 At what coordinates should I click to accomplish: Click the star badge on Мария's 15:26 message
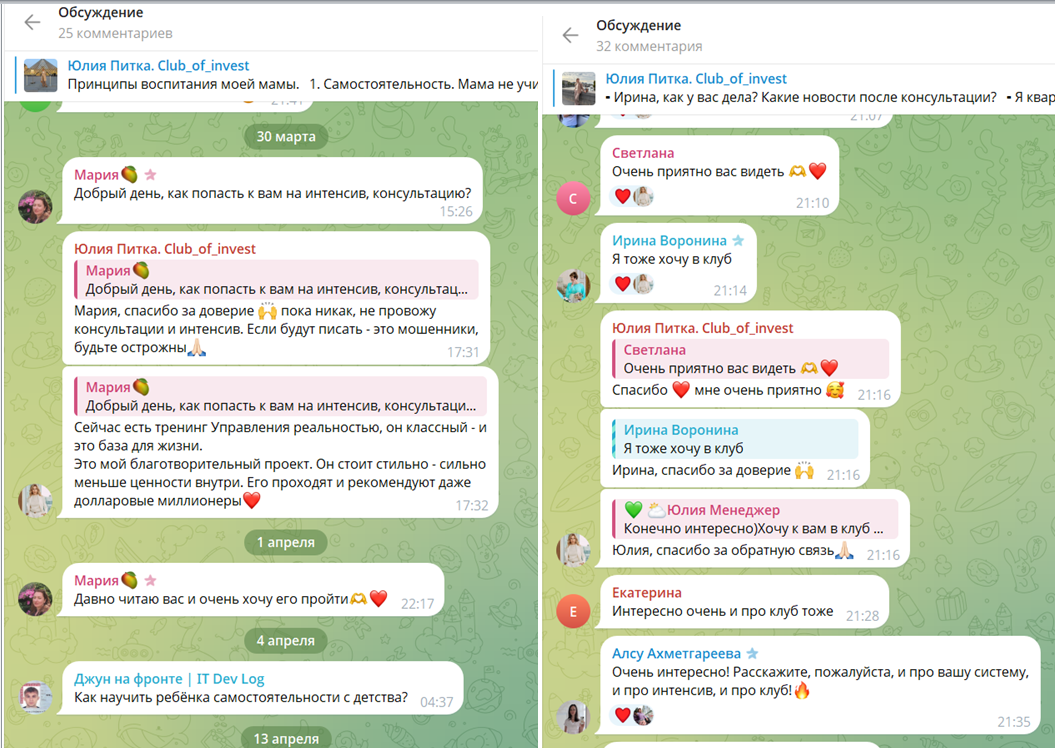click(151, 174)
